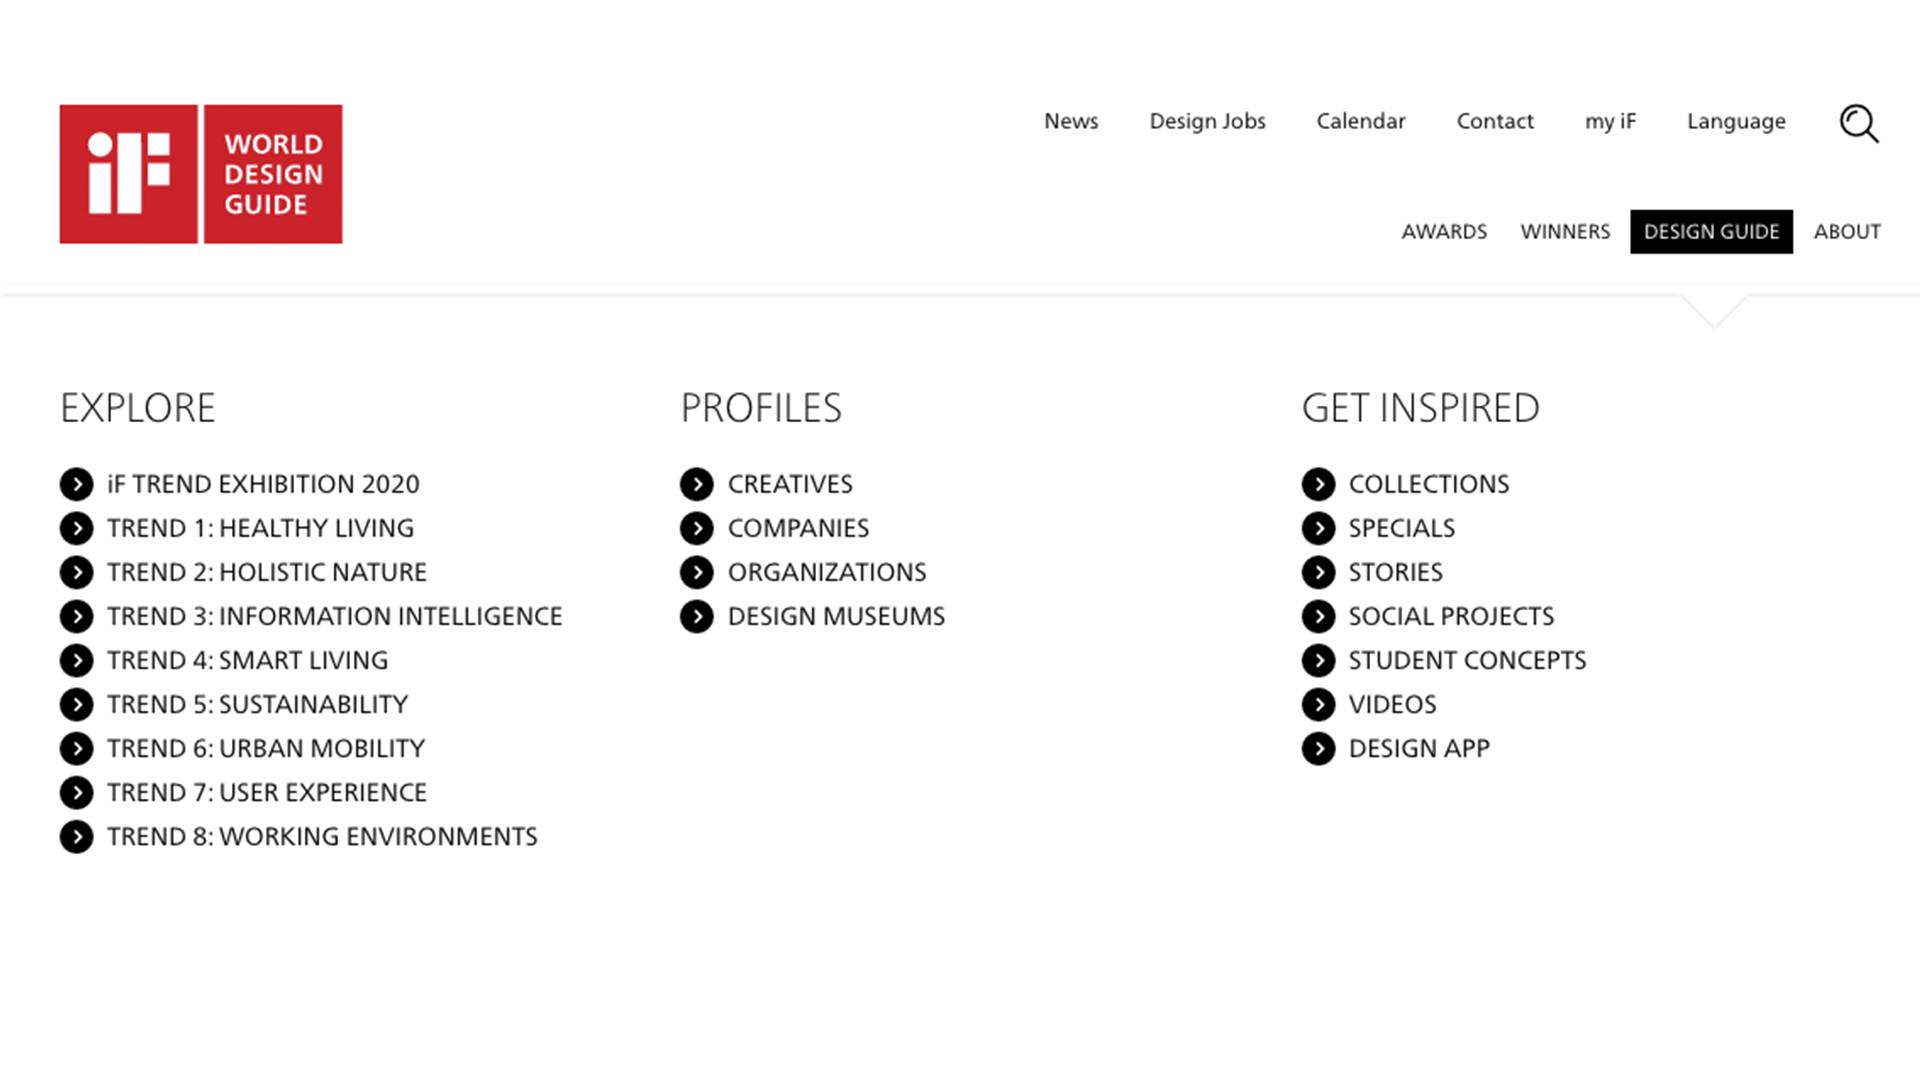Screen dimensions: 1920x1080
Task: Go to the News page
Action: click(1071, 121)
